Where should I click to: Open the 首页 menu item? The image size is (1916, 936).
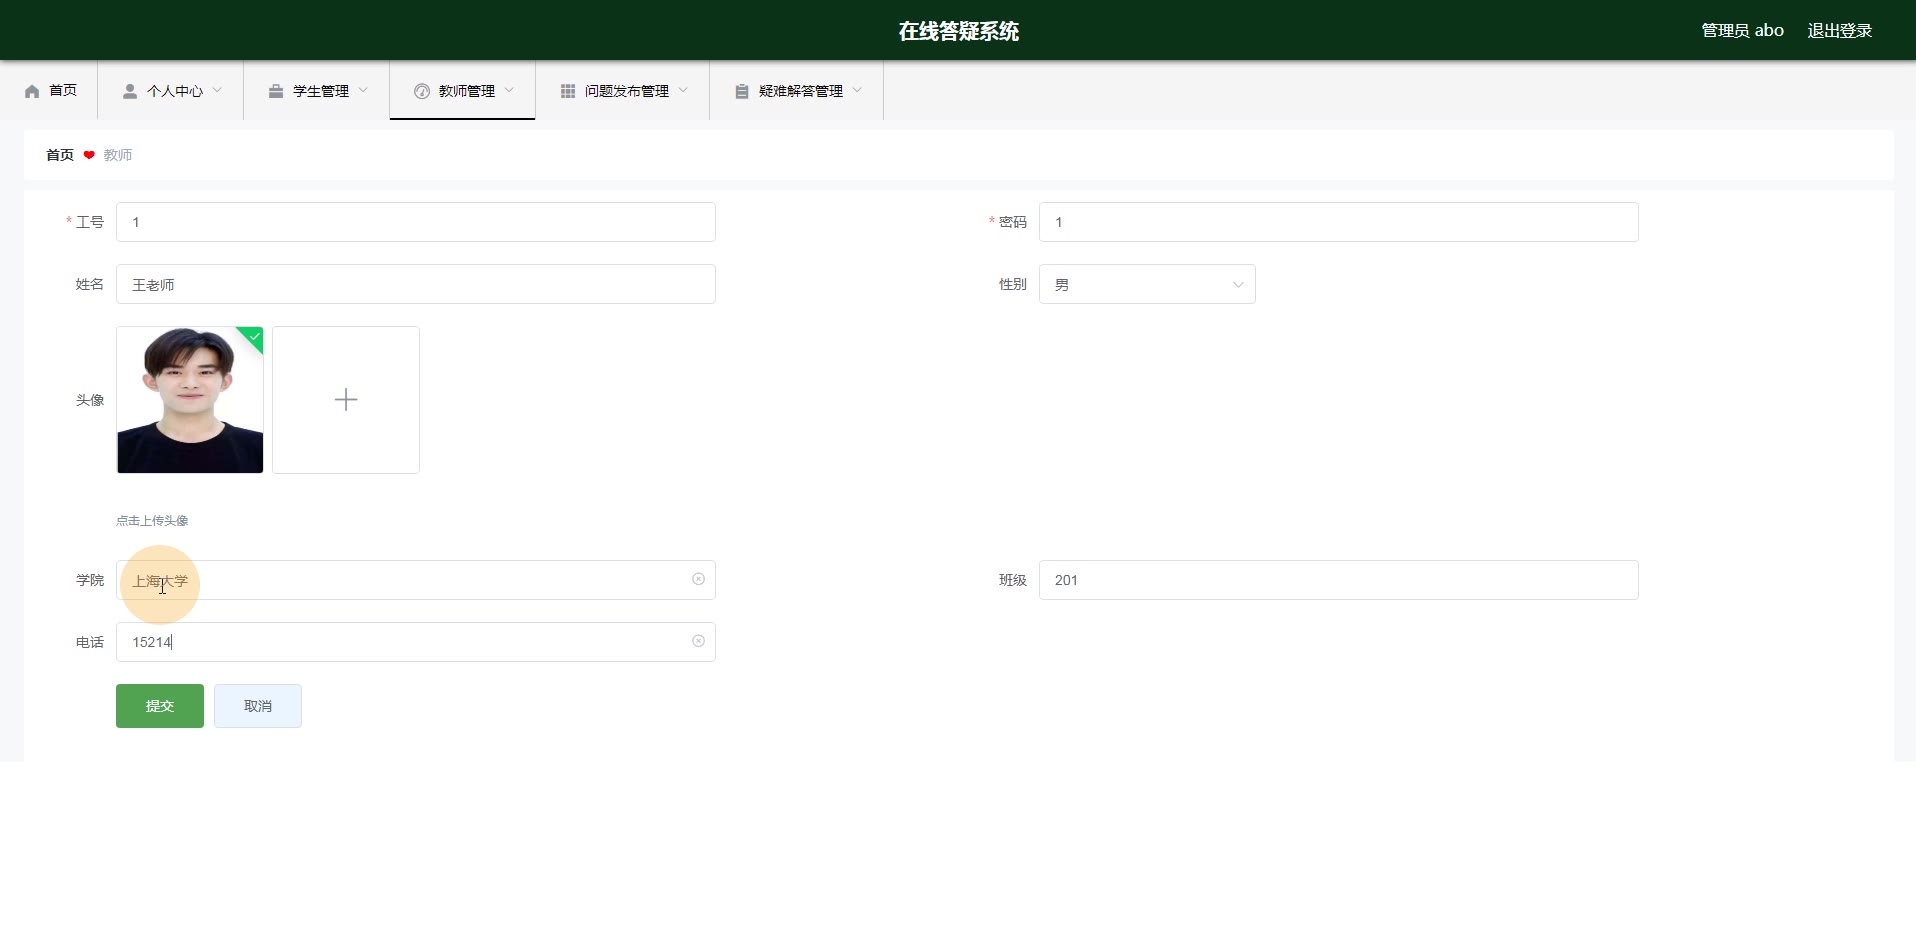50,91
